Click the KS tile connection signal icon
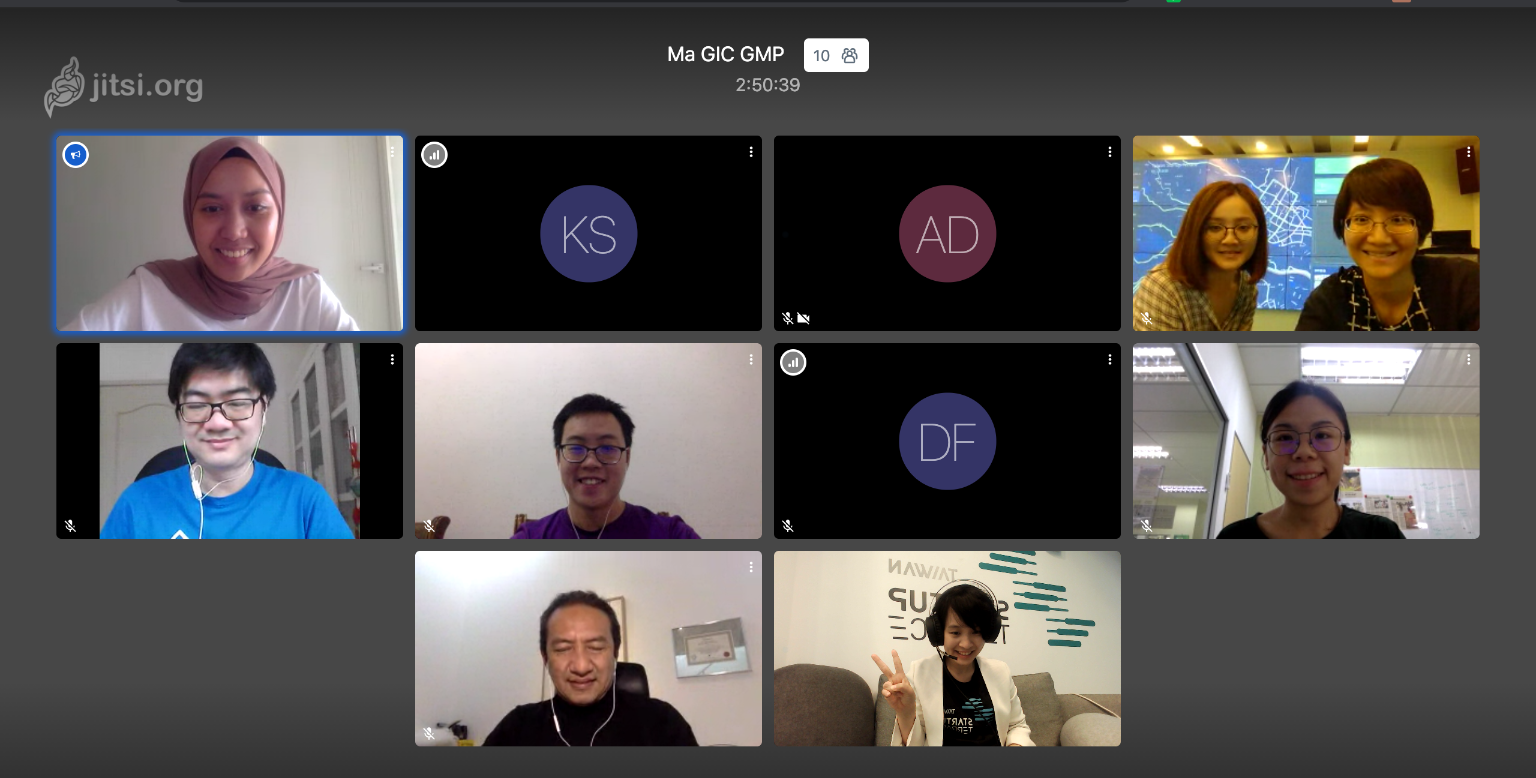Image resolution: width=1536 pixels, height=778 pixels. 434,155
